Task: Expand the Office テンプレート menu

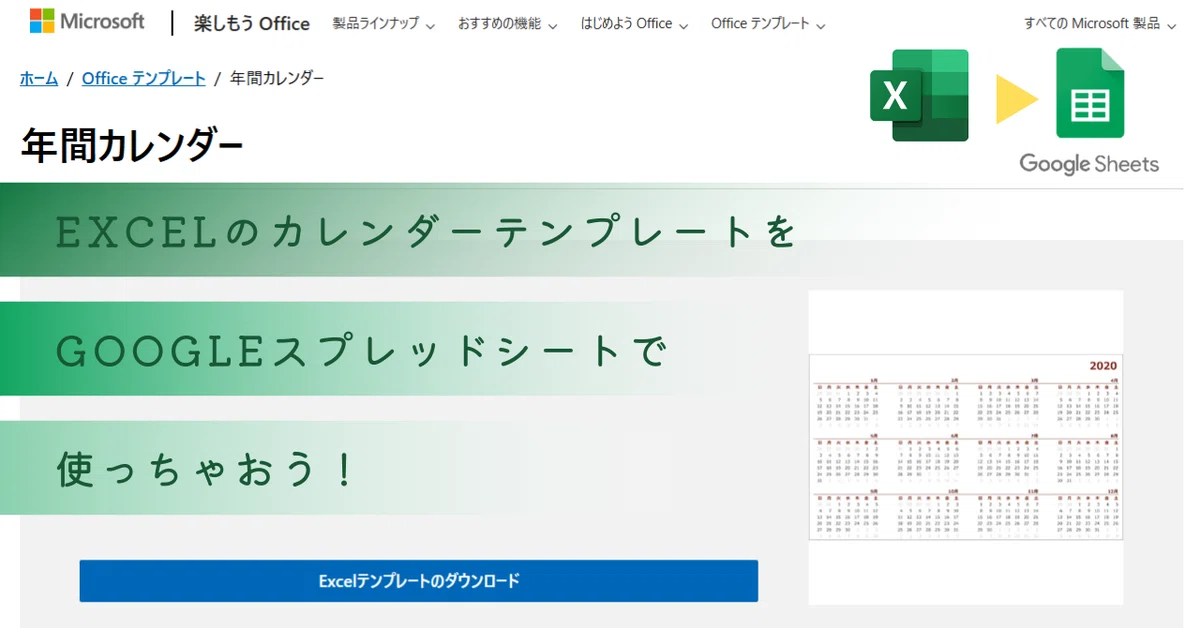Action: (x=768, y=24)
